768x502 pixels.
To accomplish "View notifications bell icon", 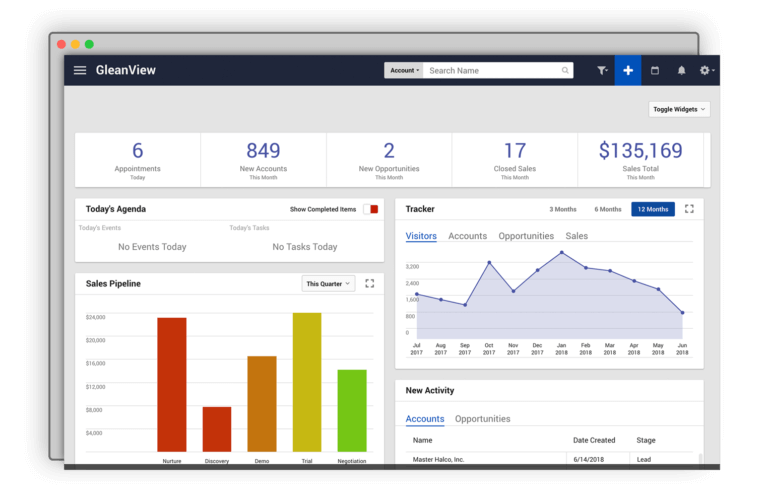I will pos(682,71).
